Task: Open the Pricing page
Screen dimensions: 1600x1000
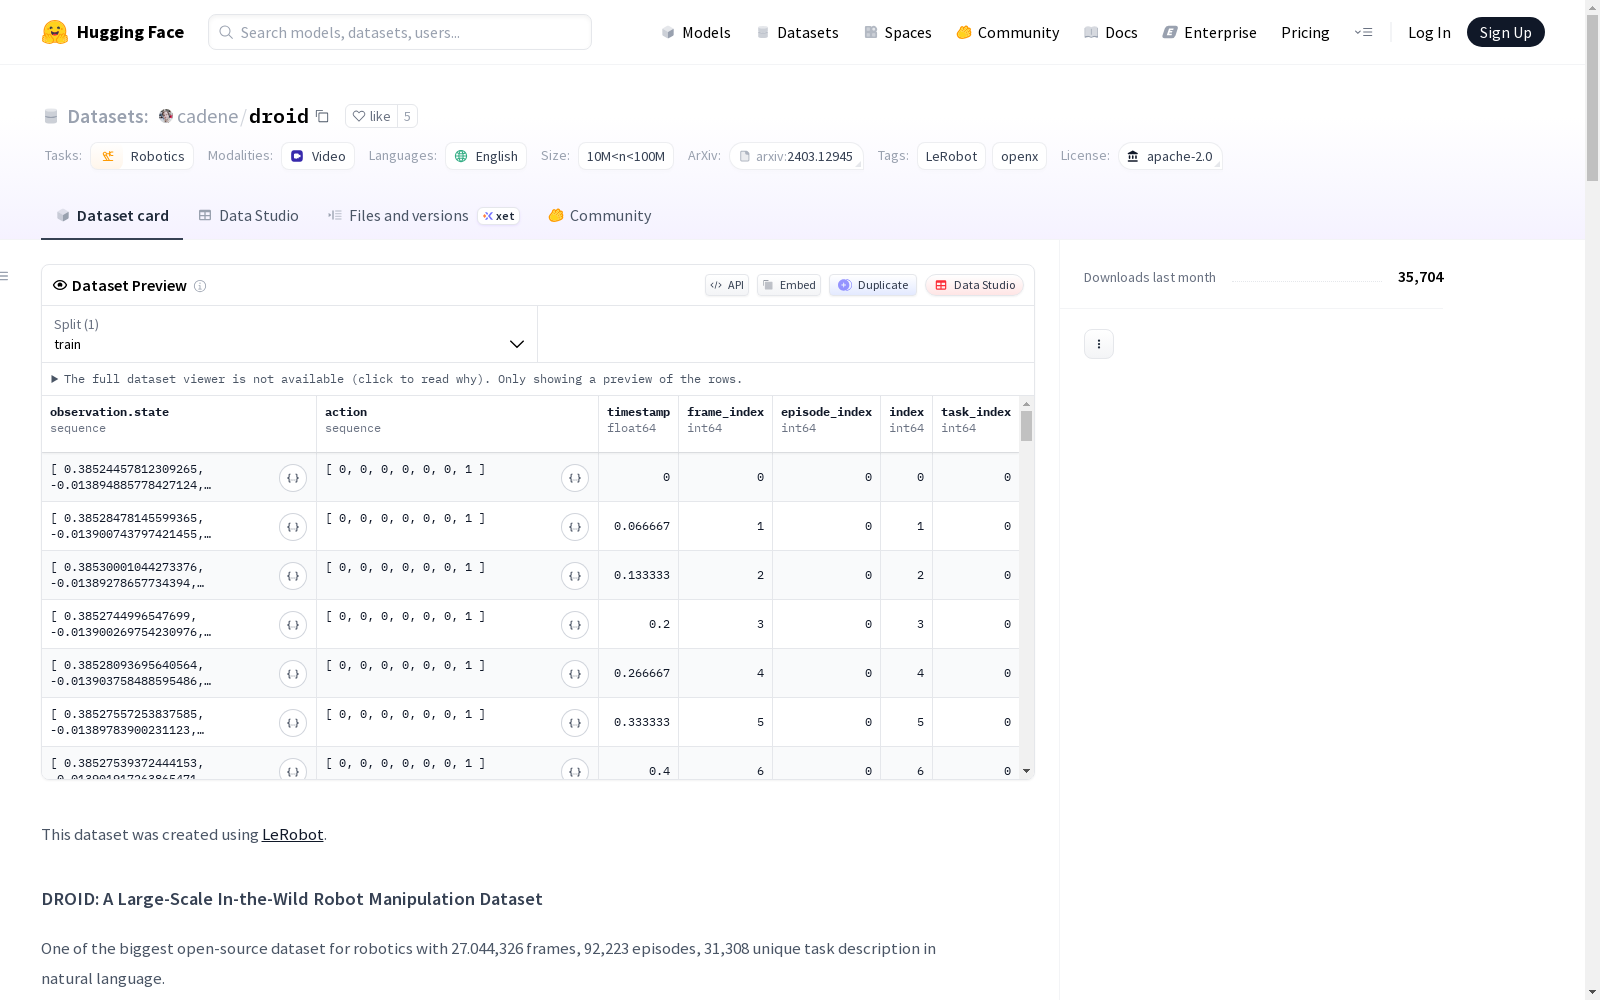Action: tap(1305, 32)
